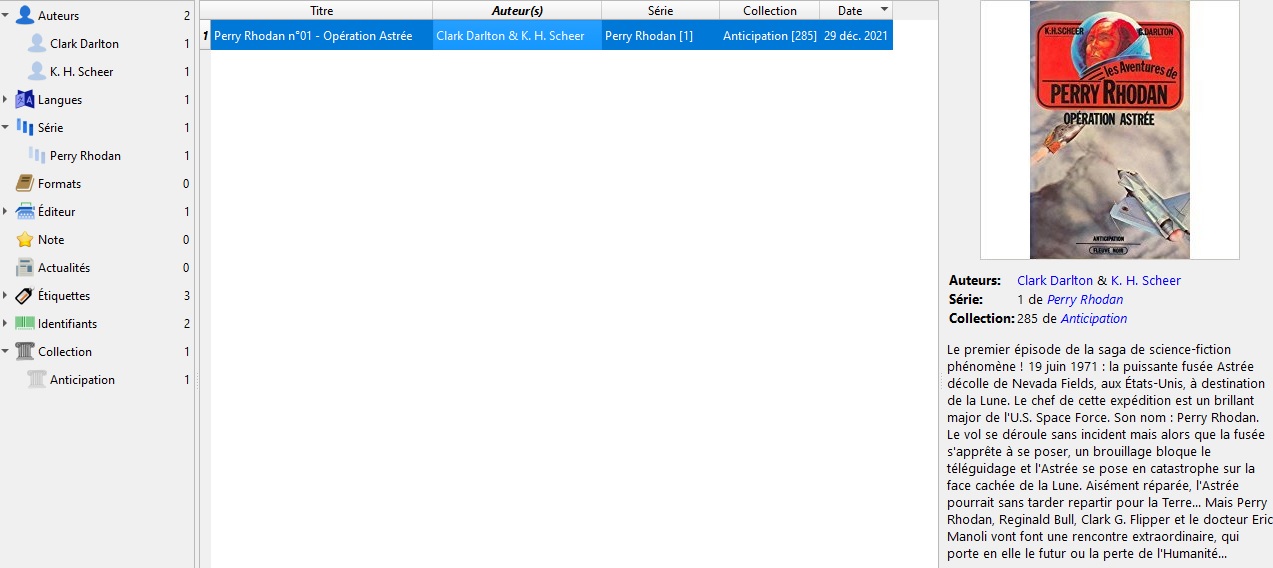Open the K. H. Scheer link in details
The image size is (1273, 568).
(1146, 281)
